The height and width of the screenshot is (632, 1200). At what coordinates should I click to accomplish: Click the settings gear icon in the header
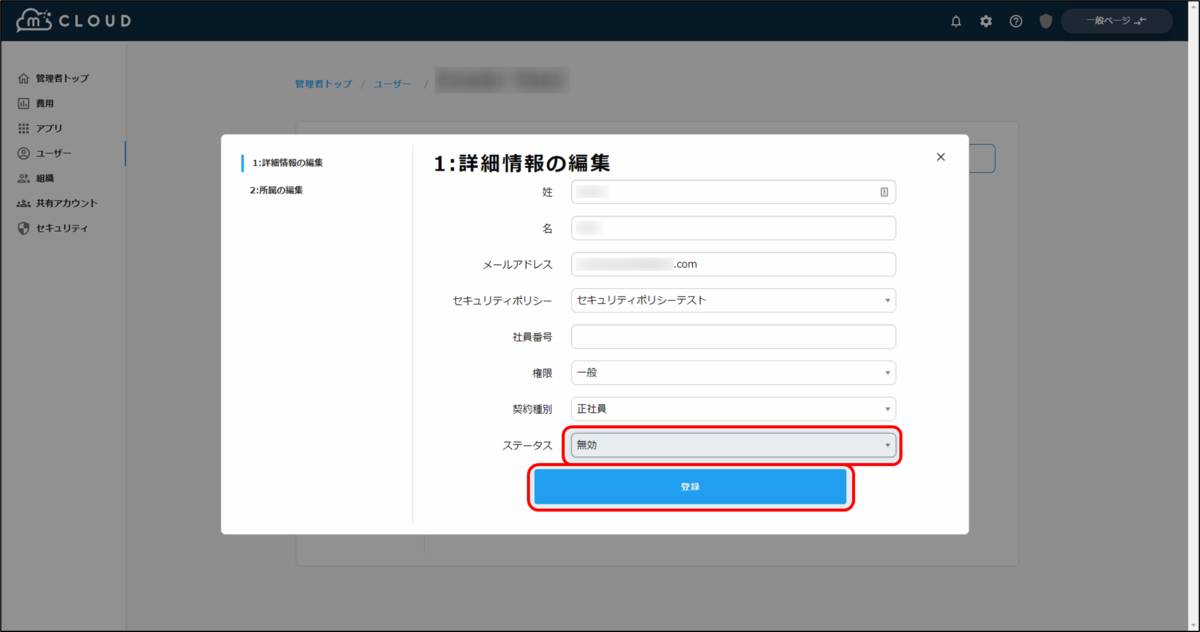(985, 20)
